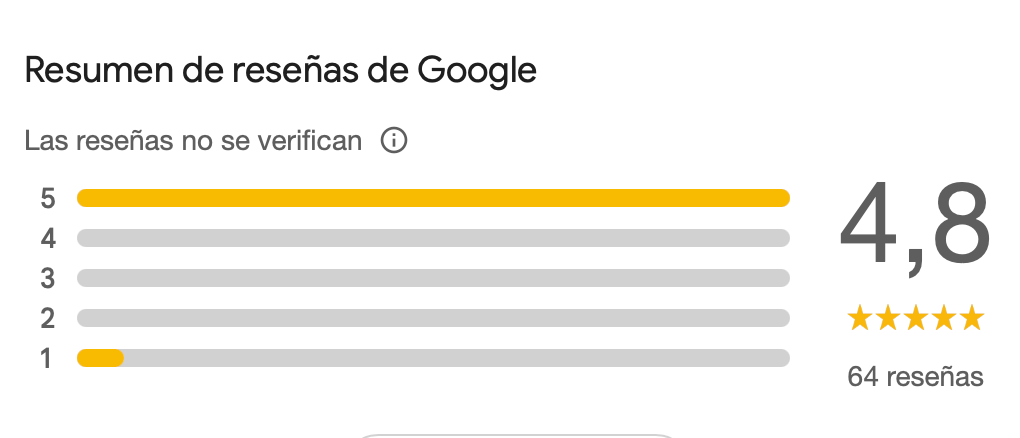
Task: Select the 4-star rating bar
Action: coord(433,238)
